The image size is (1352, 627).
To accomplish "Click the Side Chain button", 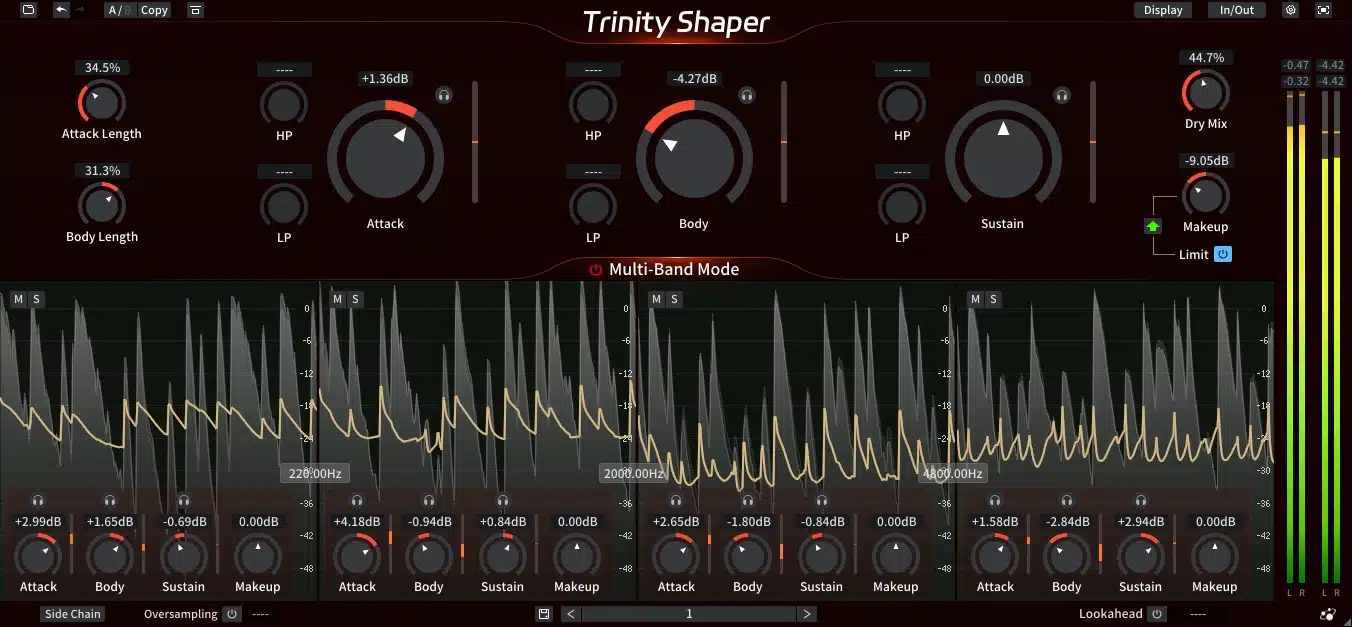I will pyautogui.click(x=73, y=614).
